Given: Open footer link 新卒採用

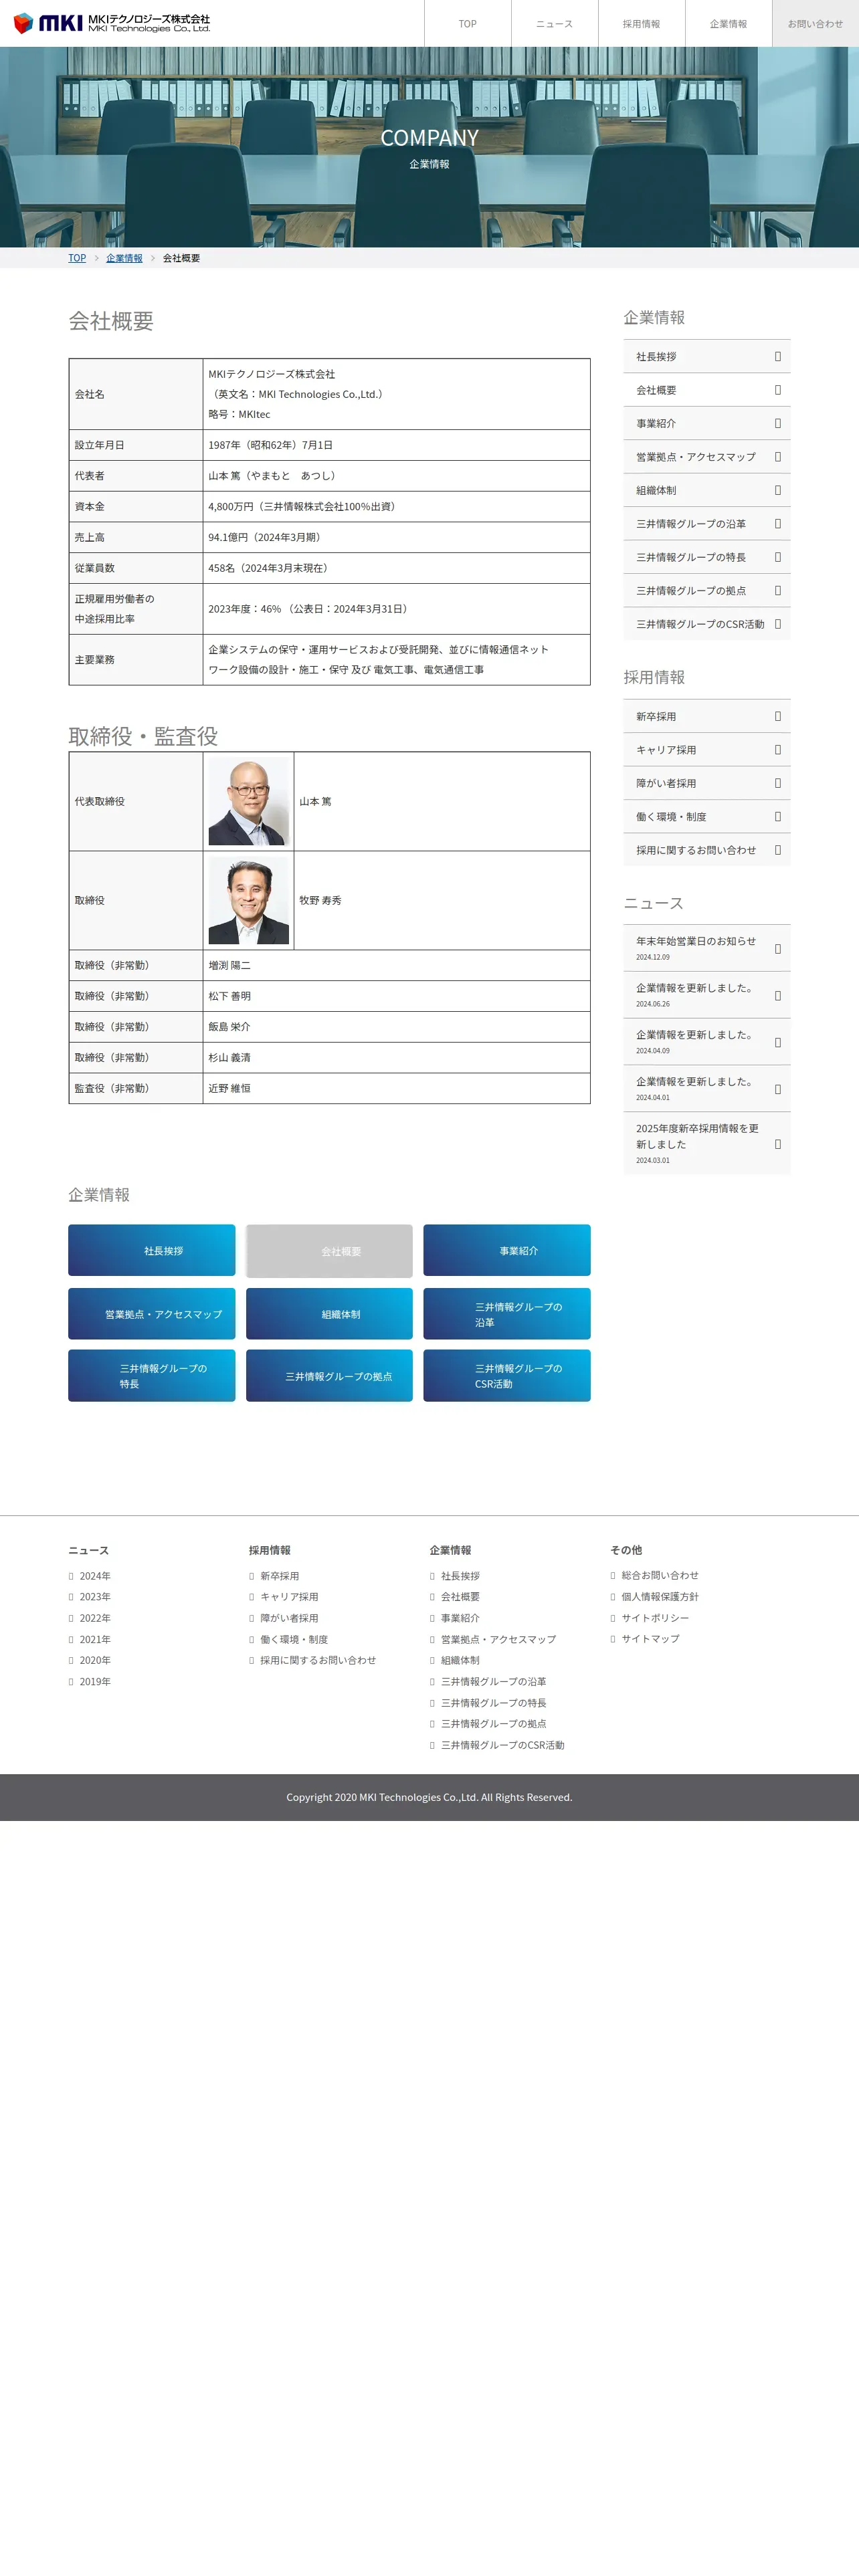Looking at the screenshot, I should (279, 1576).
